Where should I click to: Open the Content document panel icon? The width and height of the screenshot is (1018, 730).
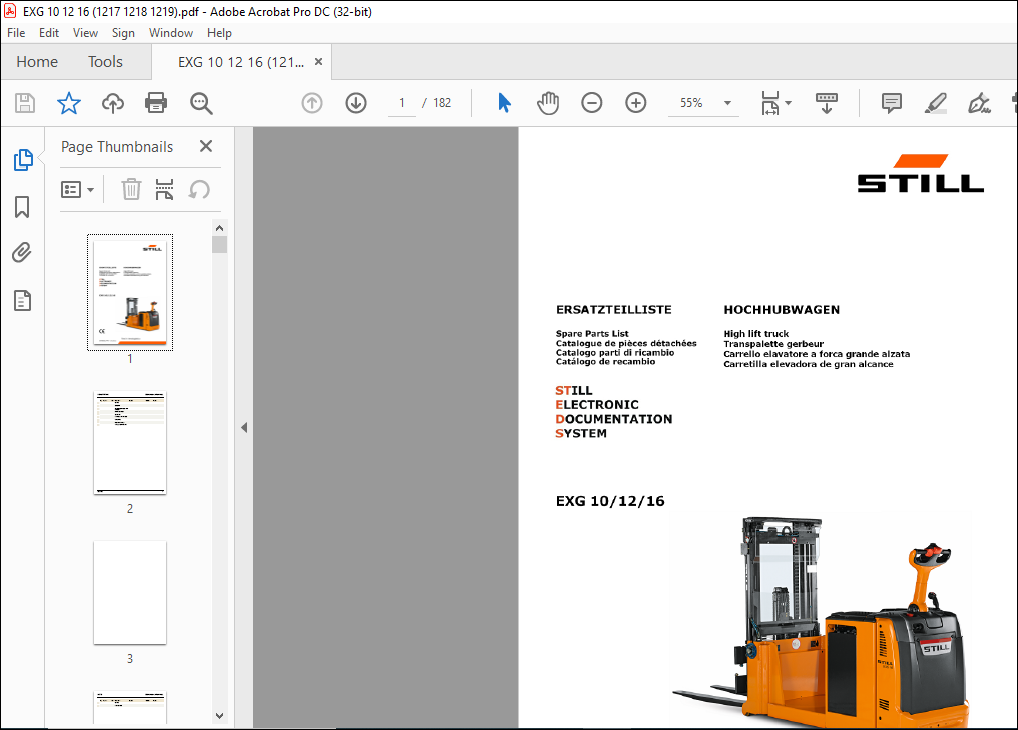point(22,300)
